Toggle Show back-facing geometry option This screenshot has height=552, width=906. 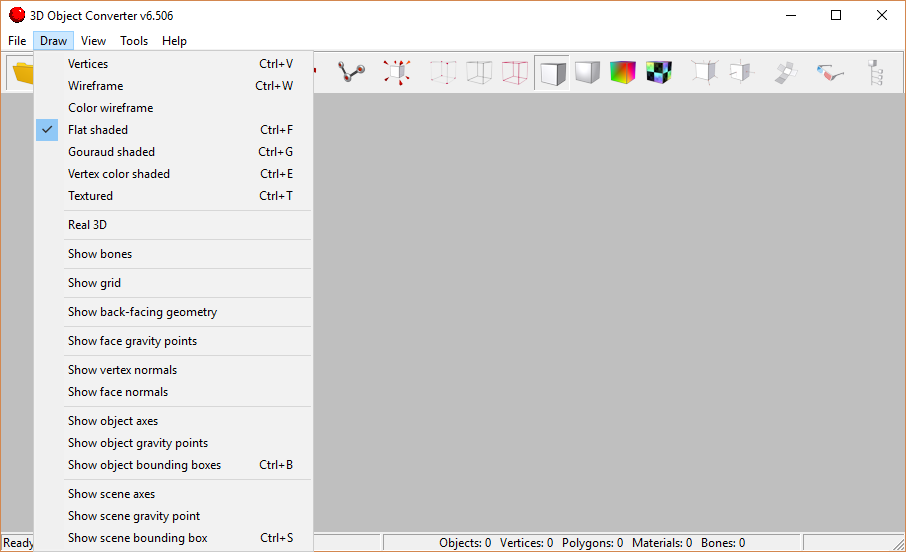[x=173, y=312]
